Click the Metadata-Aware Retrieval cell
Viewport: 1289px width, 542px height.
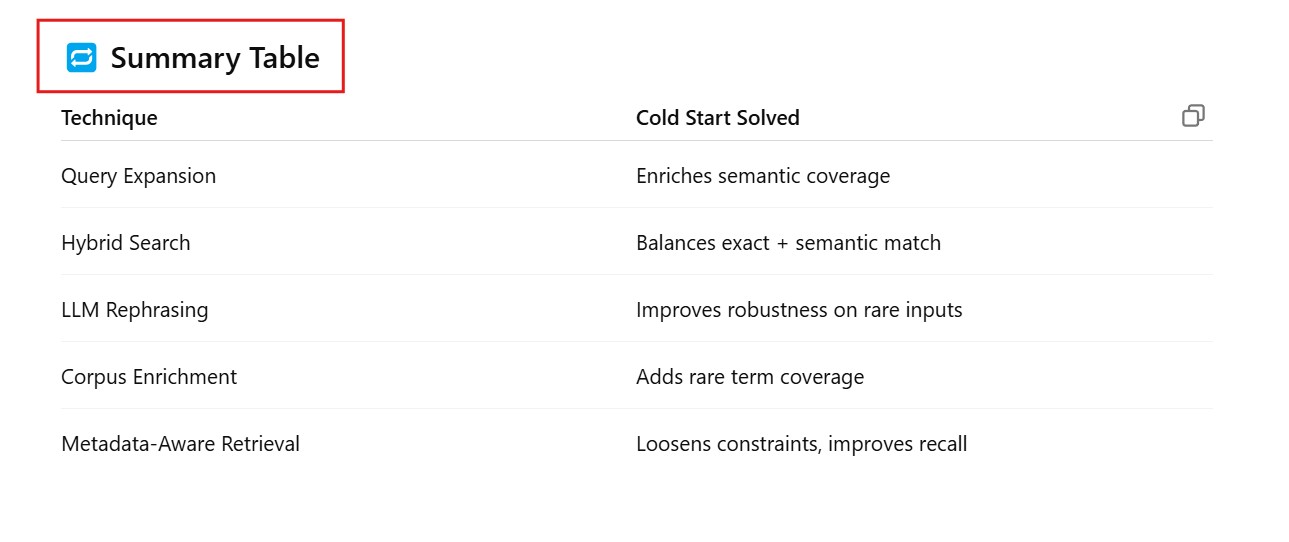click(180, 444)
